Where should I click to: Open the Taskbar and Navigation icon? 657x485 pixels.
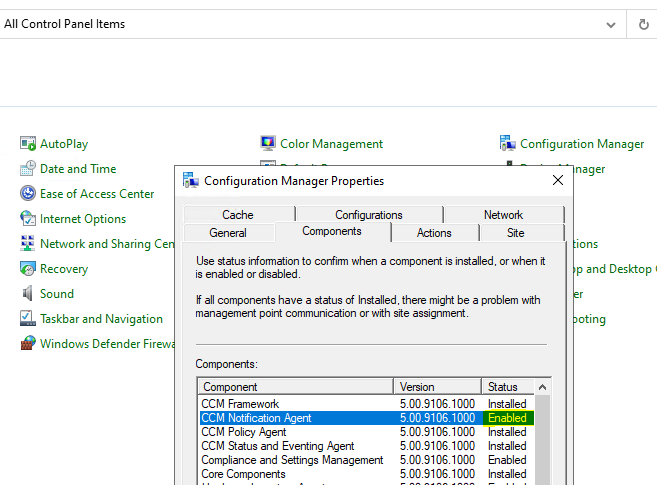click(28, 318)
